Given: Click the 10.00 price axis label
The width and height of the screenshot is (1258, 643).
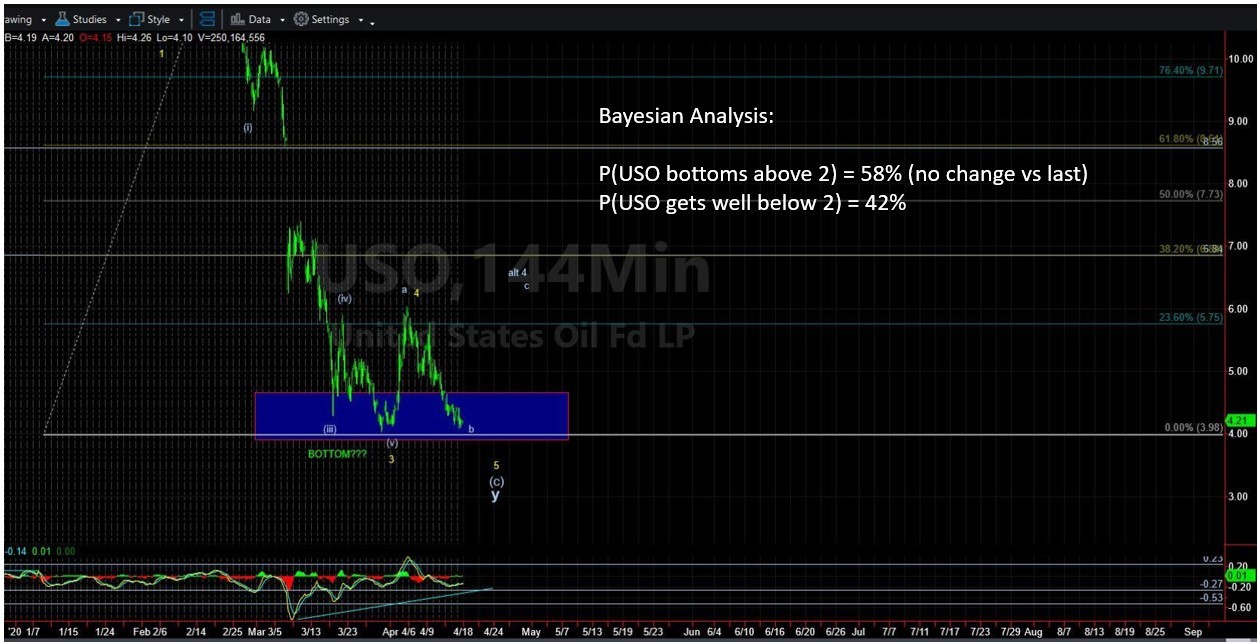Looking at the screenshot, I should click(1241, 59).
